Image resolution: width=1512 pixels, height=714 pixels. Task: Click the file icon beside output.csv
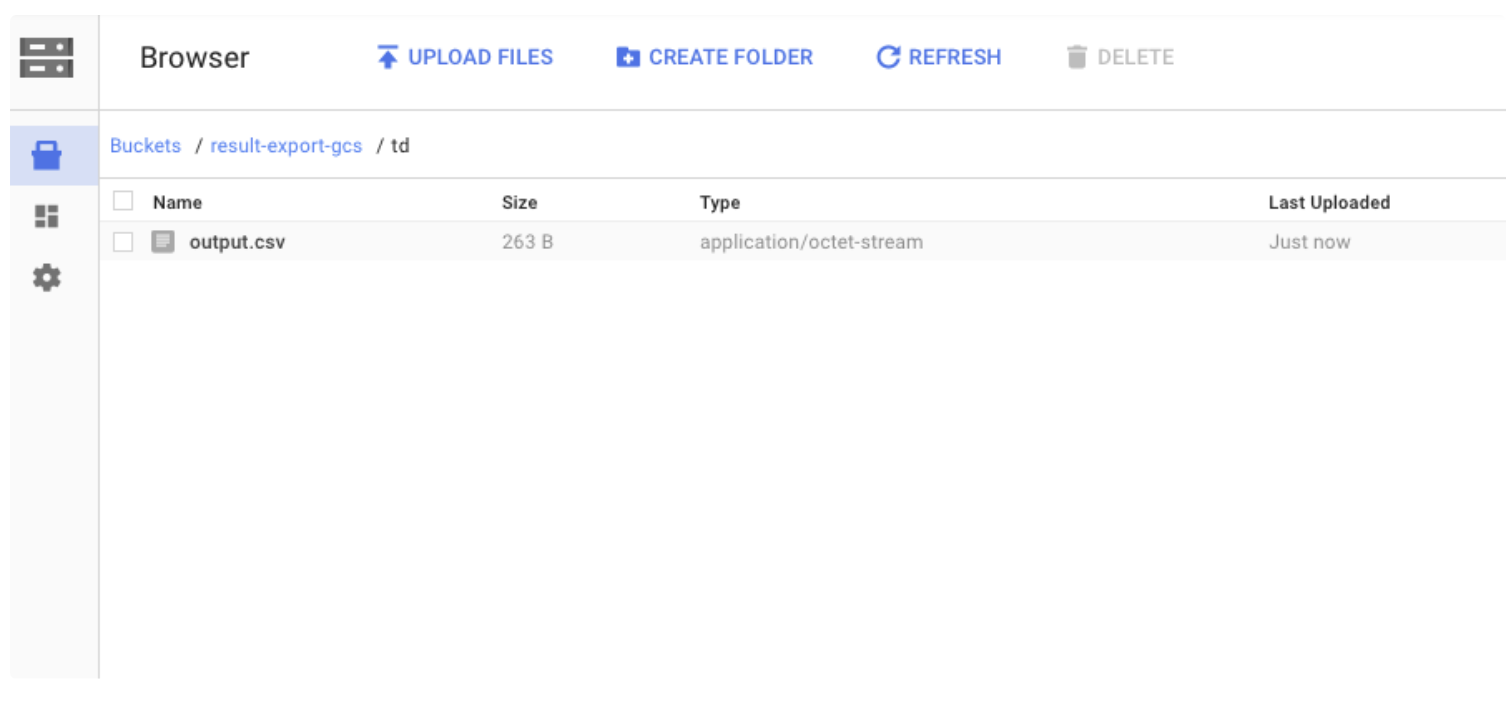click(163, 242)
